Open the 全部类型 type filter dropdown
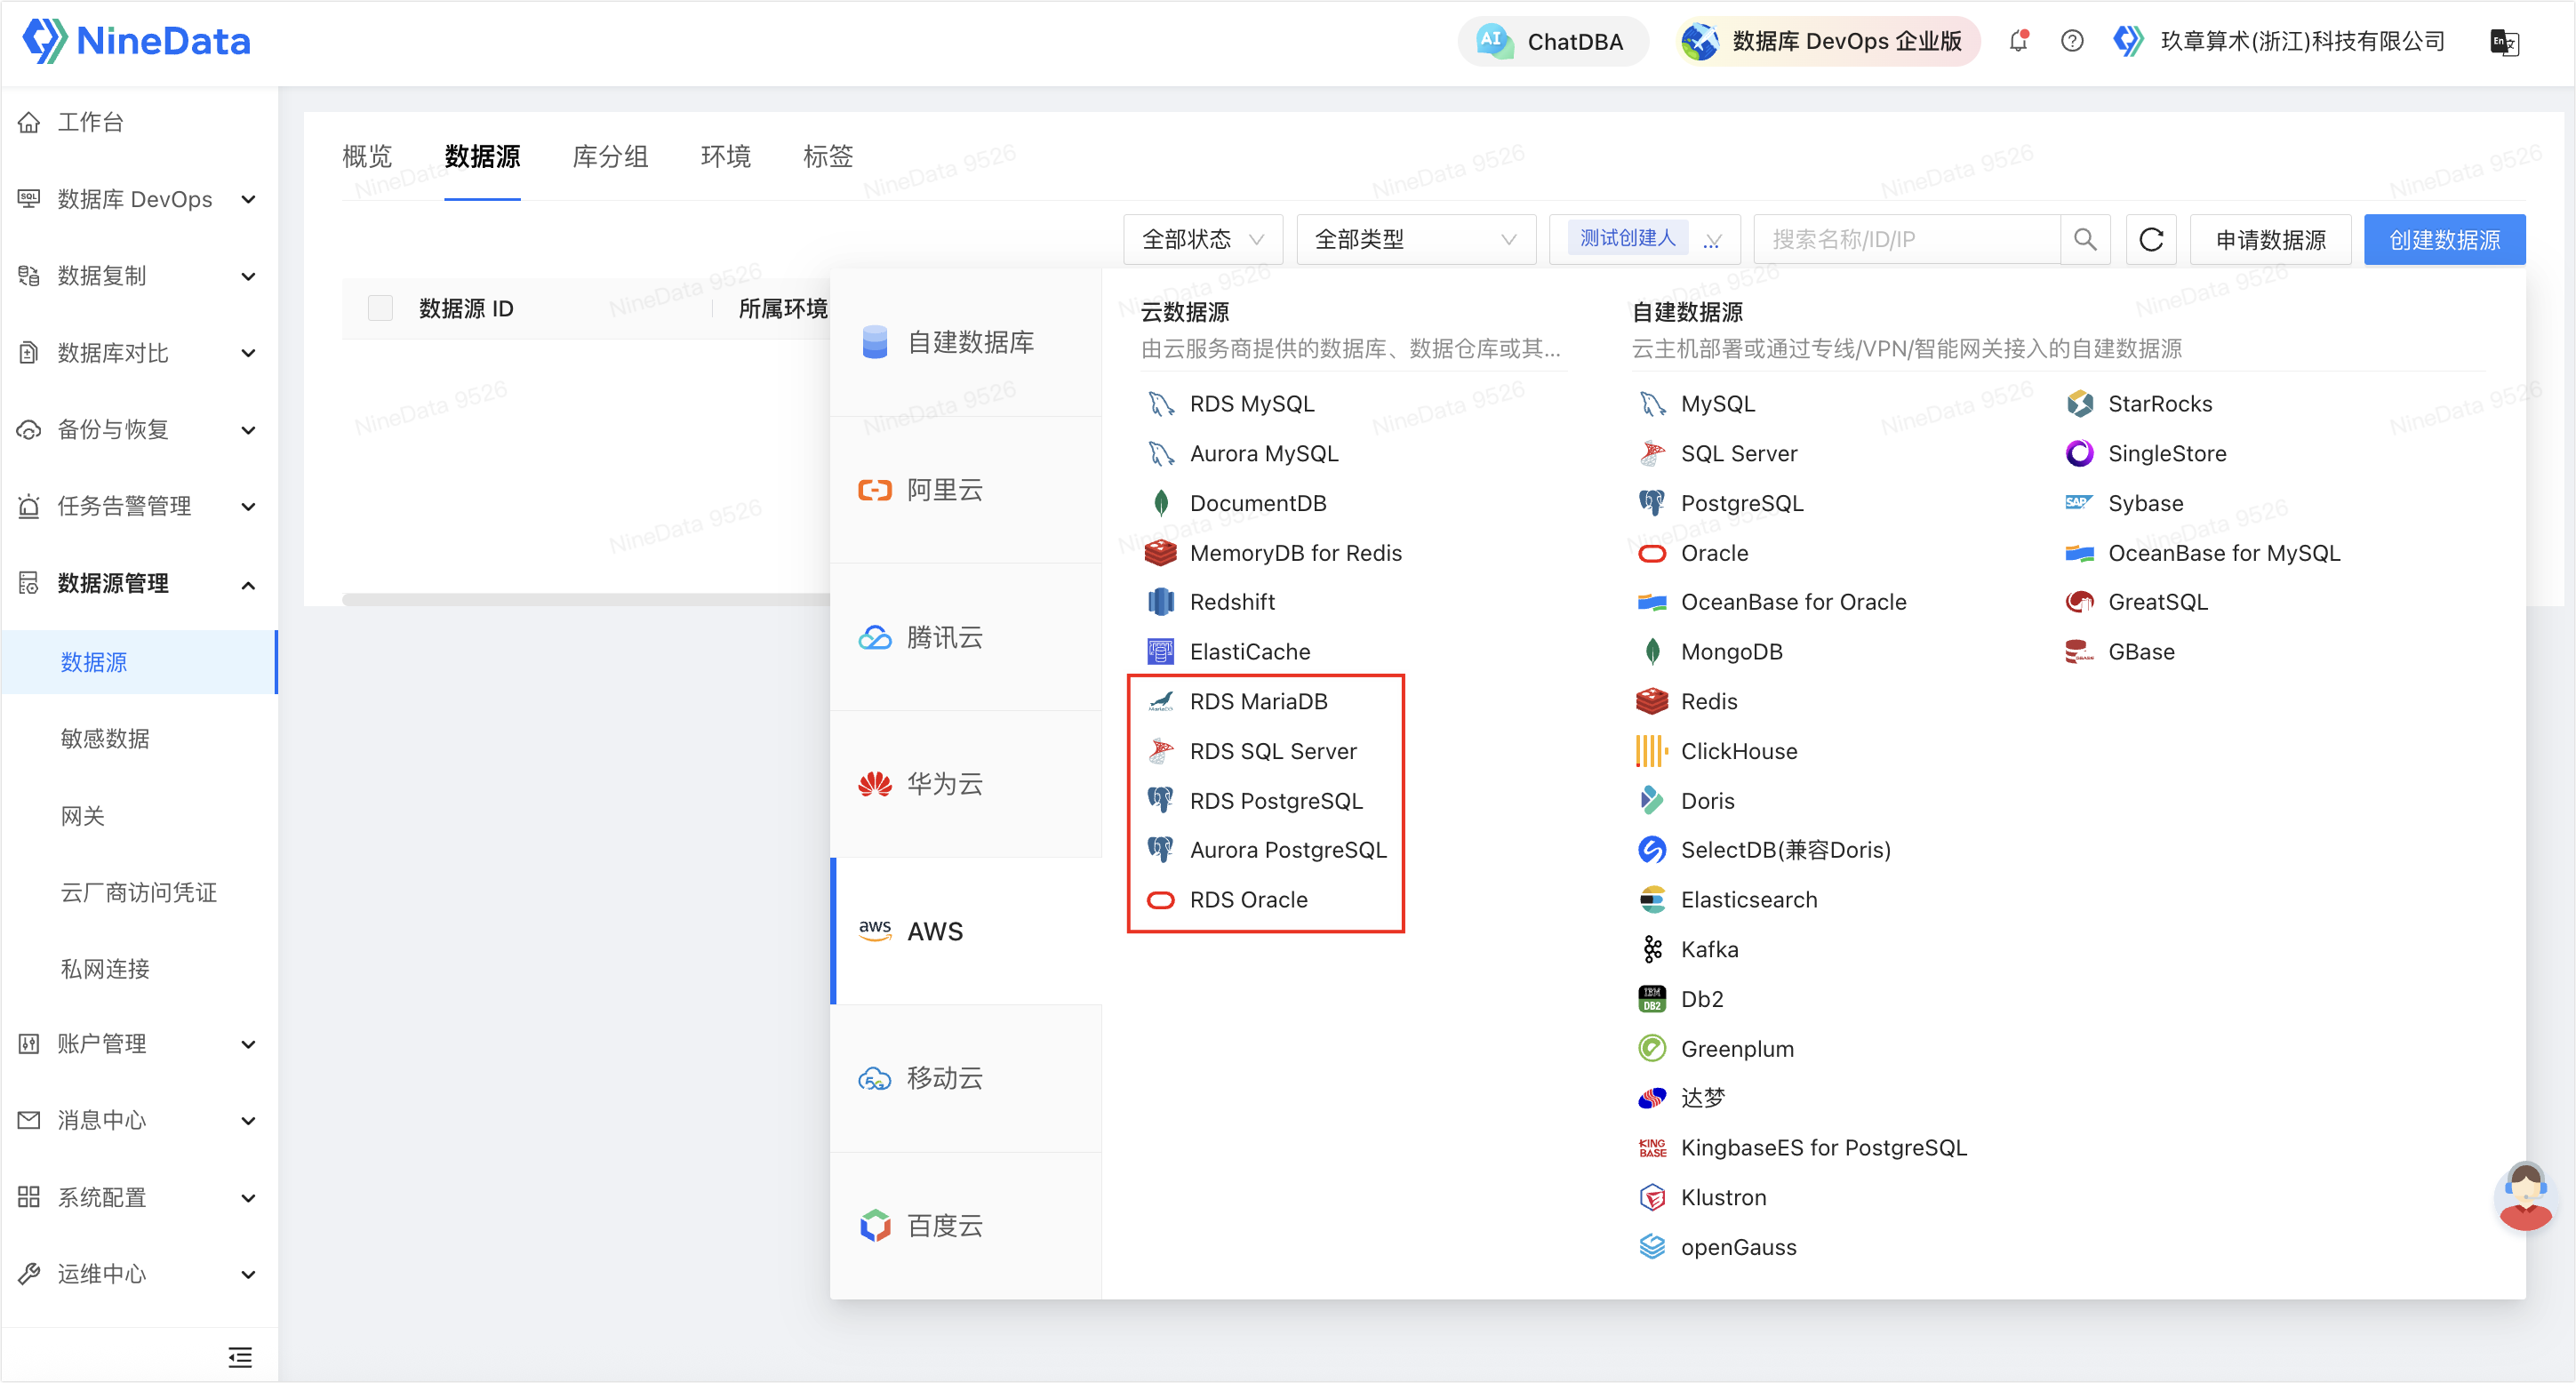This screenshot has width=2576, height=1383. 1415,240
